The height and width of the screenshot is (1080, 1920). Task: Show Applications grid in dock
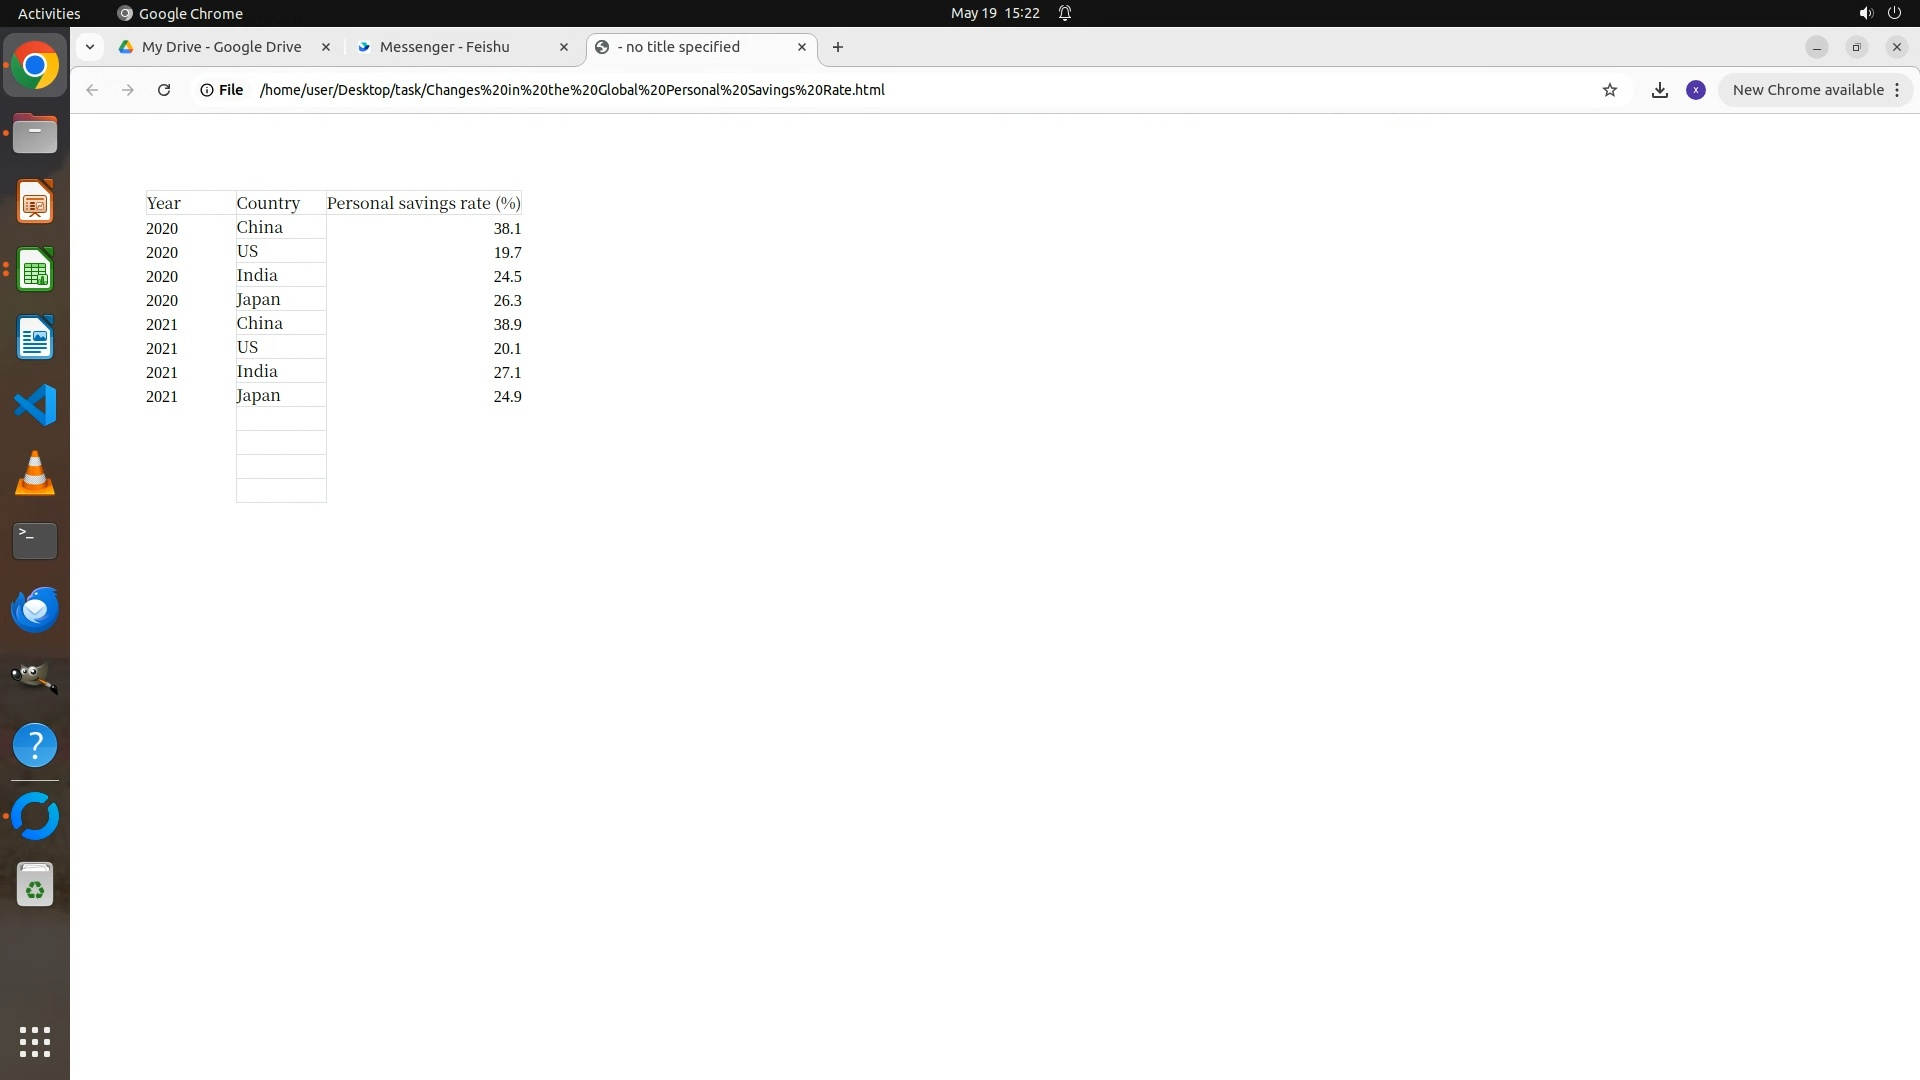click(x=35, y=1041)
